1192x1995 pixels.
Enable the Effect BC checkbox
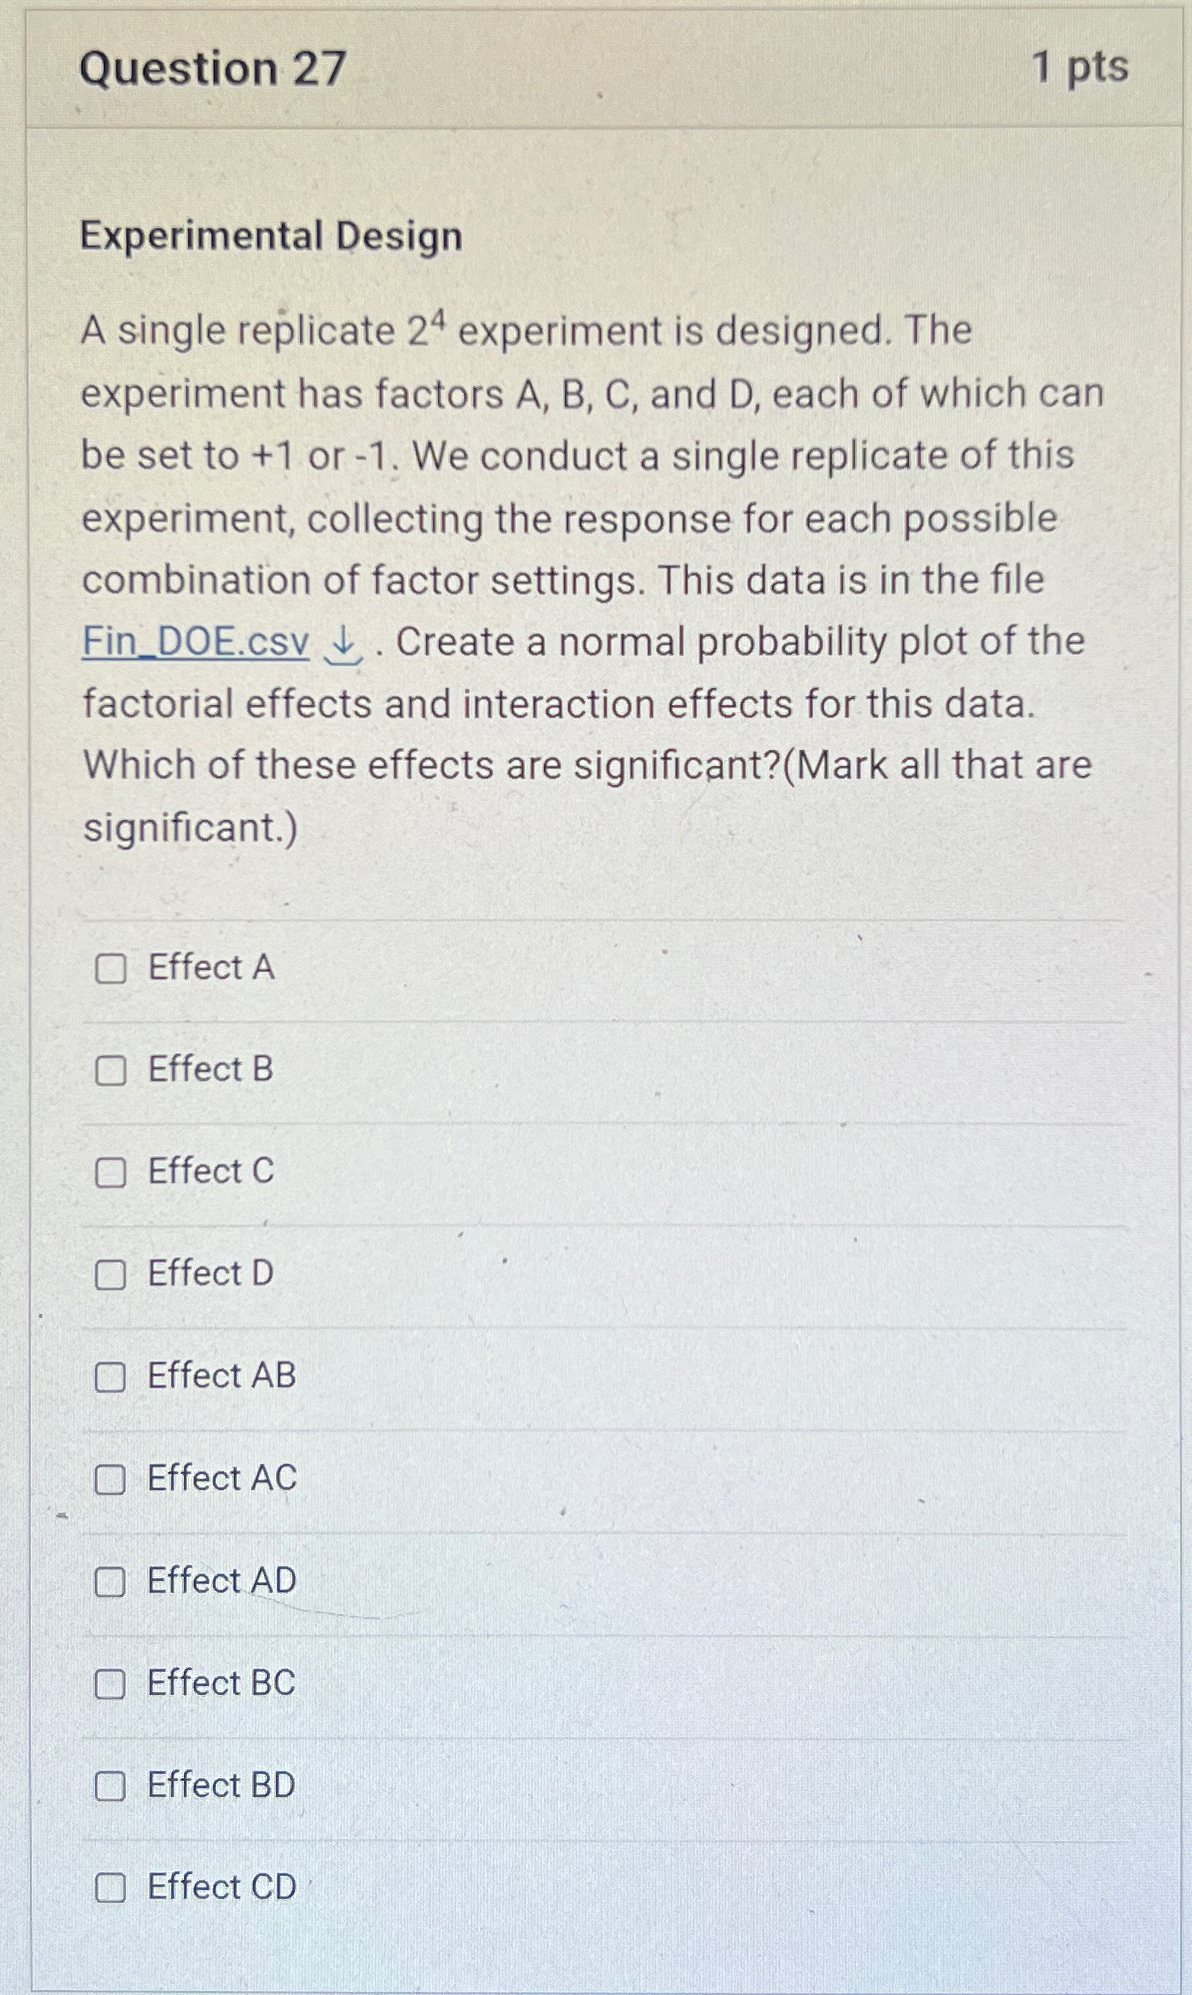click(x=111, y=1684)
